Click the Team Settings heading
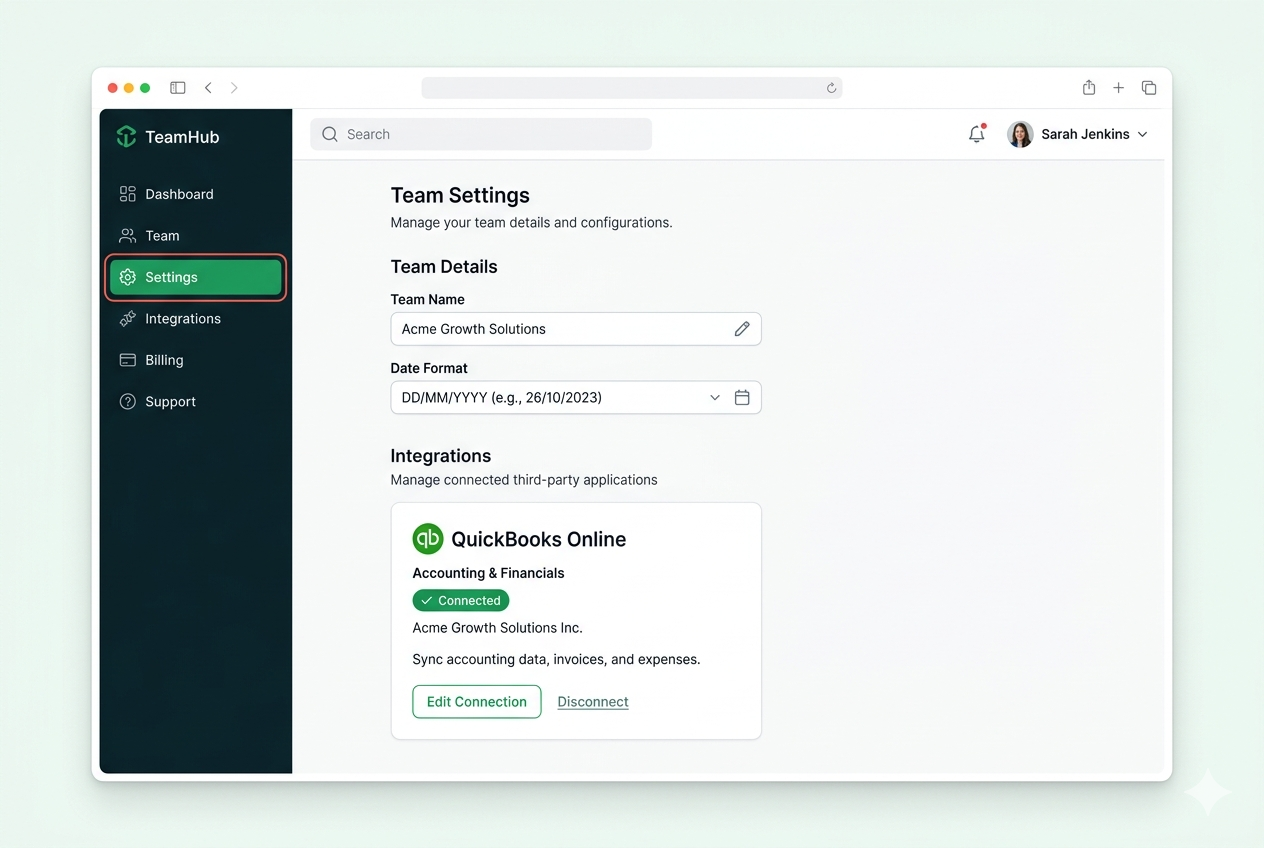1264x848 pixels. pos(460,195)
